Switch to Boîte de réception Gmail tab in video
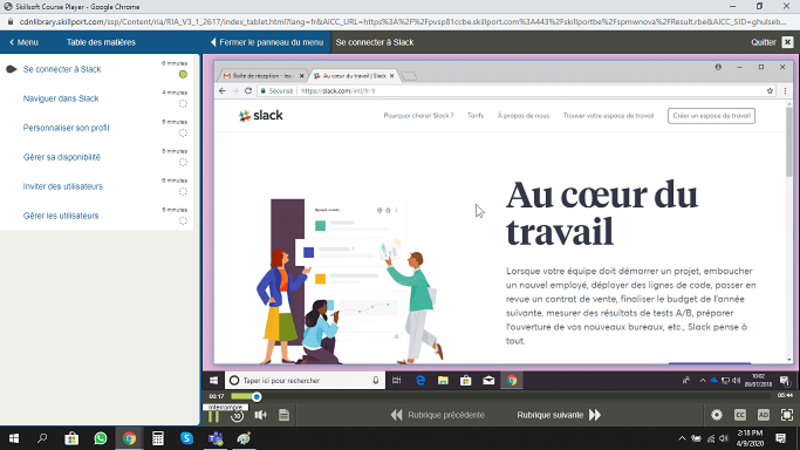 click(263, 76)
